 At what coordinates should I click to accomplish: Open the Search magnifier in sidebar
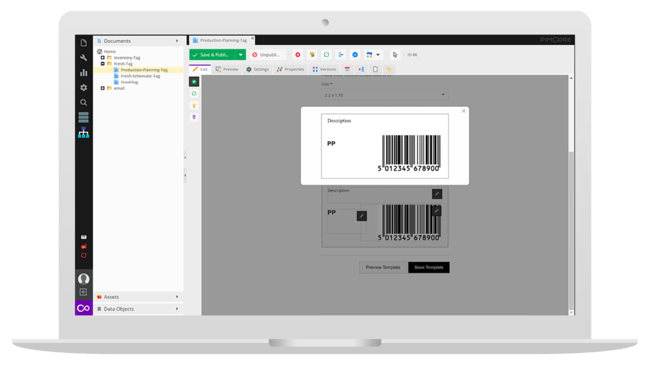click(83, 102)
